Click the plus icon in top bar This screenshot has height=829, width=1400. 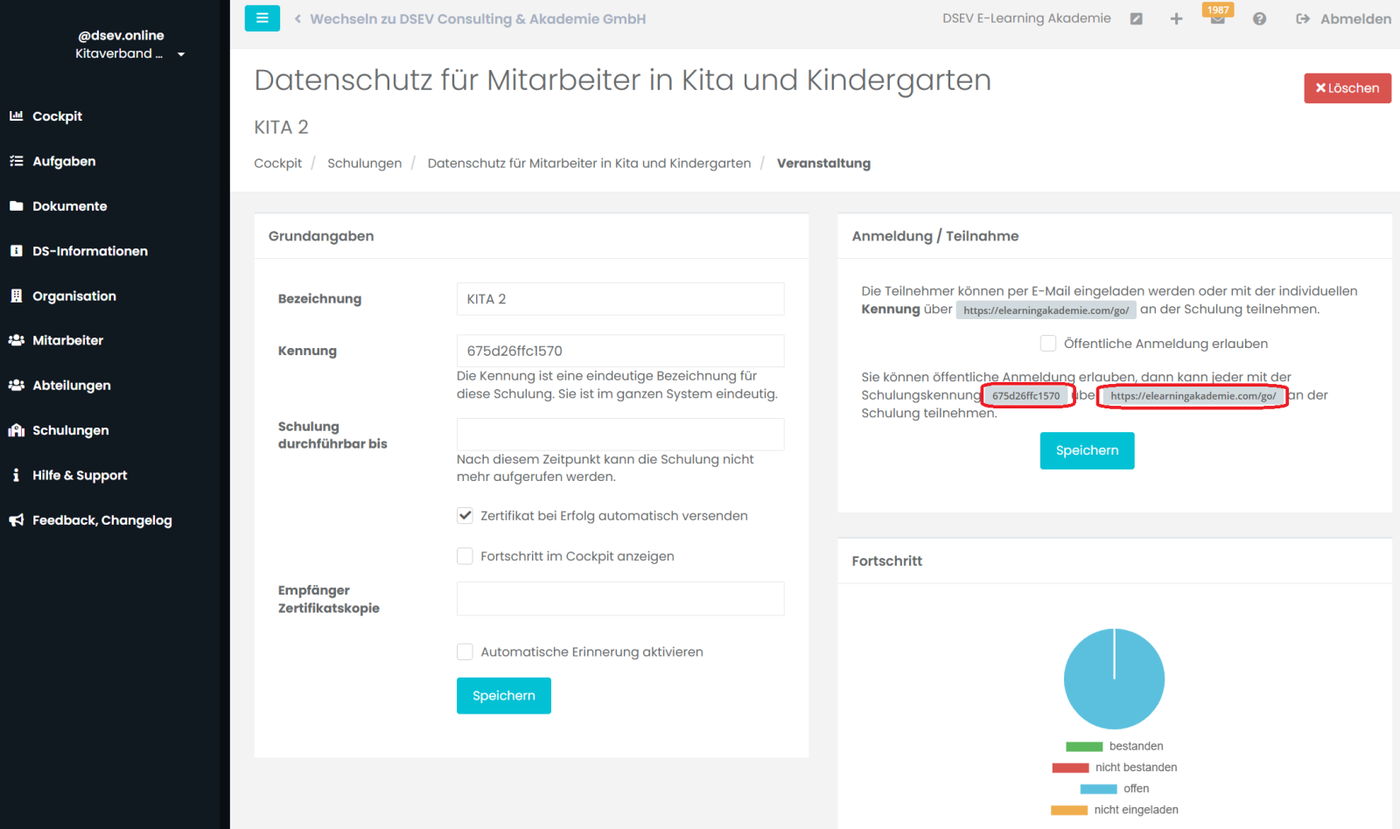pos(1176,19)
